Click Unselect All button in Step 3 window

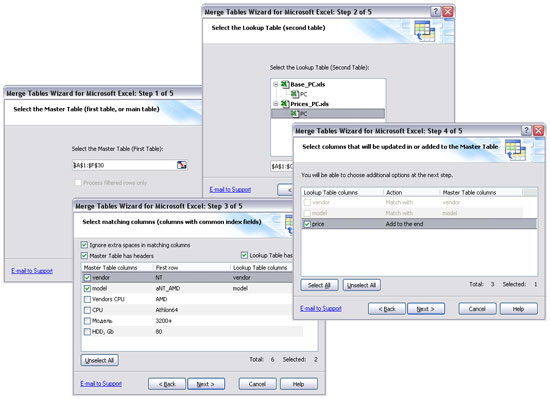tap(100, 360)
